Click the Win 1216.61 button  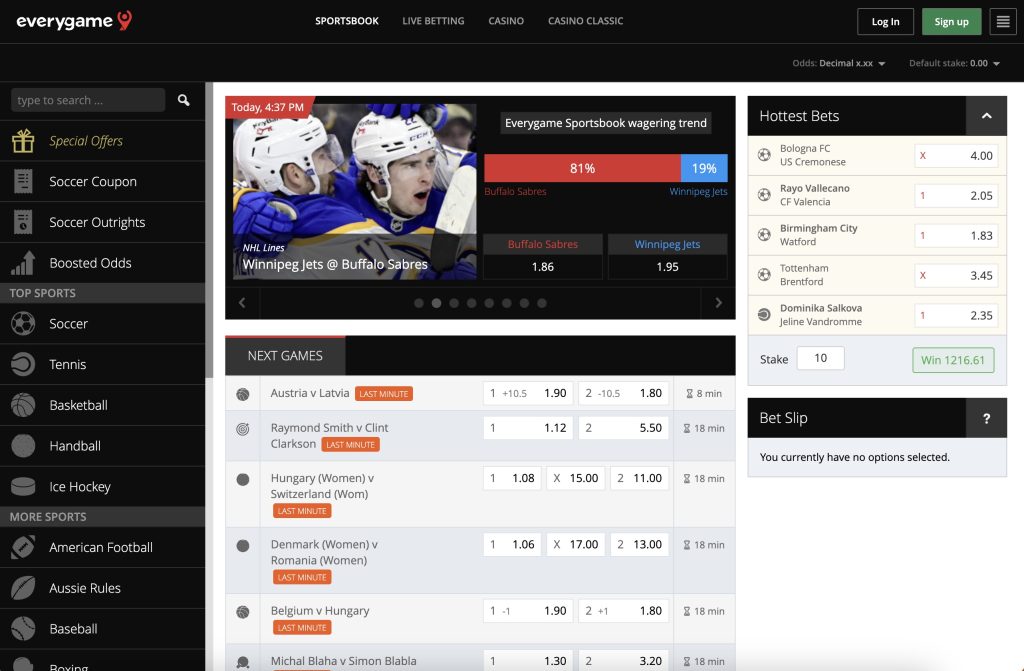pyautogui.click(x=953, y=358)
